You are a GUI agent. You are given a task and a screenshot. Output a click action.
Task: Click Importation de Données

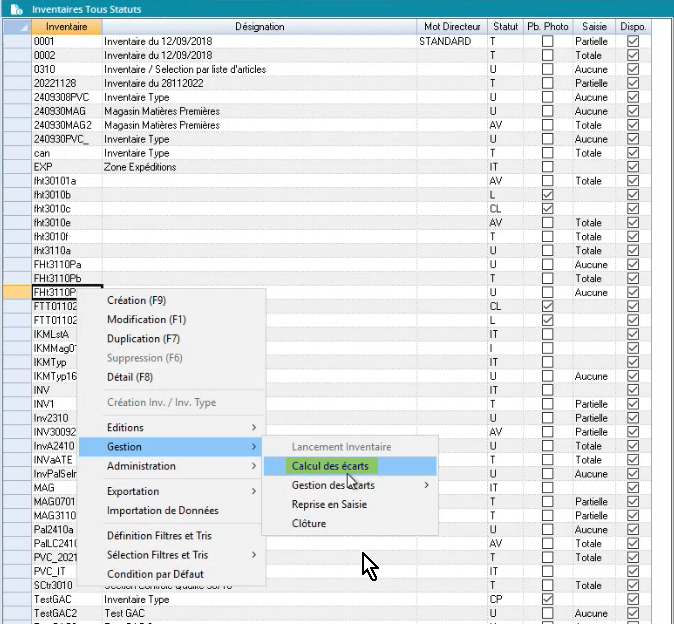[162, 510]
